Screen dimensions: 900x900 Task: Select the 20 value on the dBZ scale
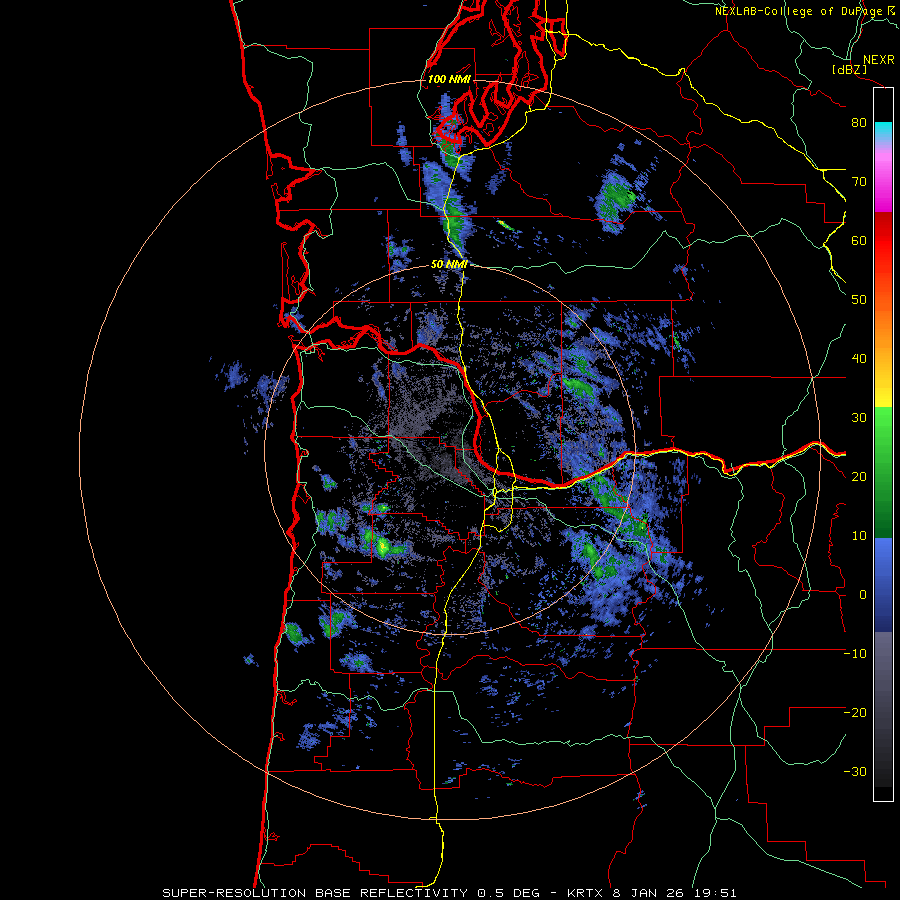[x=859, y=477]
